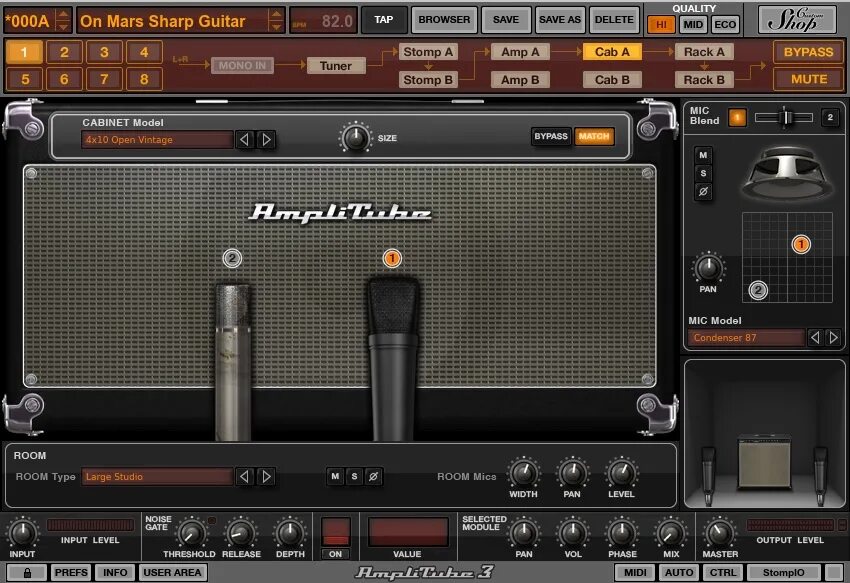850x583 pixels.
Task: Click the INPUT knob
Action: [x=22, y=533]
